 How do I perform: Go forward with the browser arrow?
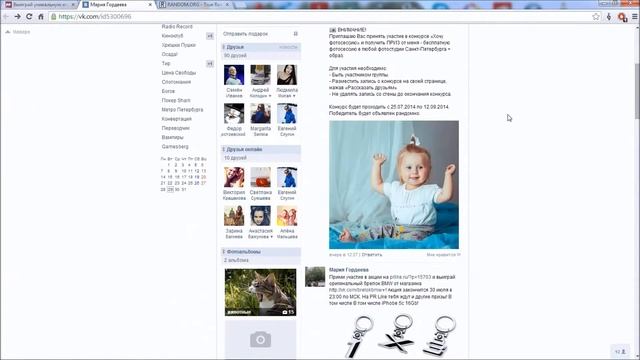tap(18, 16)
